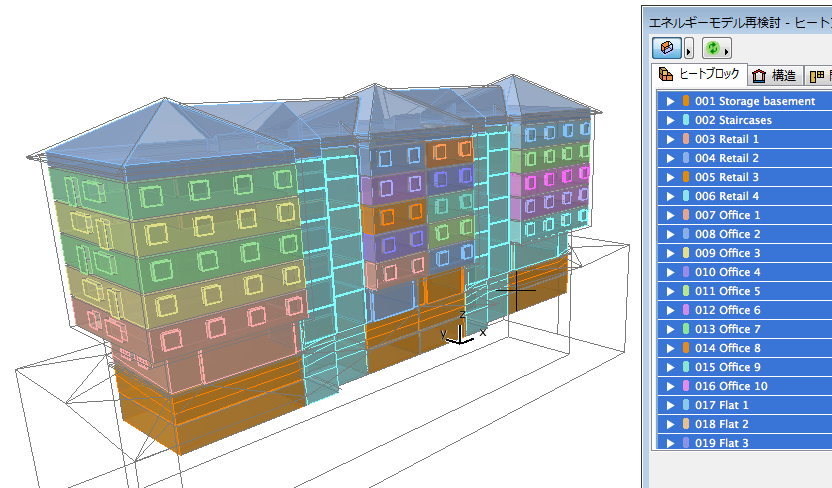Click color swatch of 002 Staircases

(686, 120)
